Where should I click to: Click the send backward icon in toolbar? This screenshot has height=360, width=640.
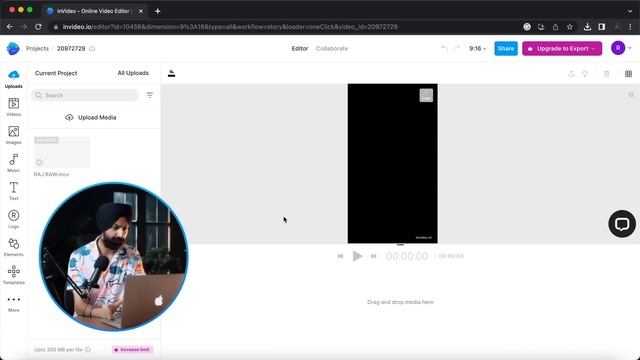coord(585,73)
